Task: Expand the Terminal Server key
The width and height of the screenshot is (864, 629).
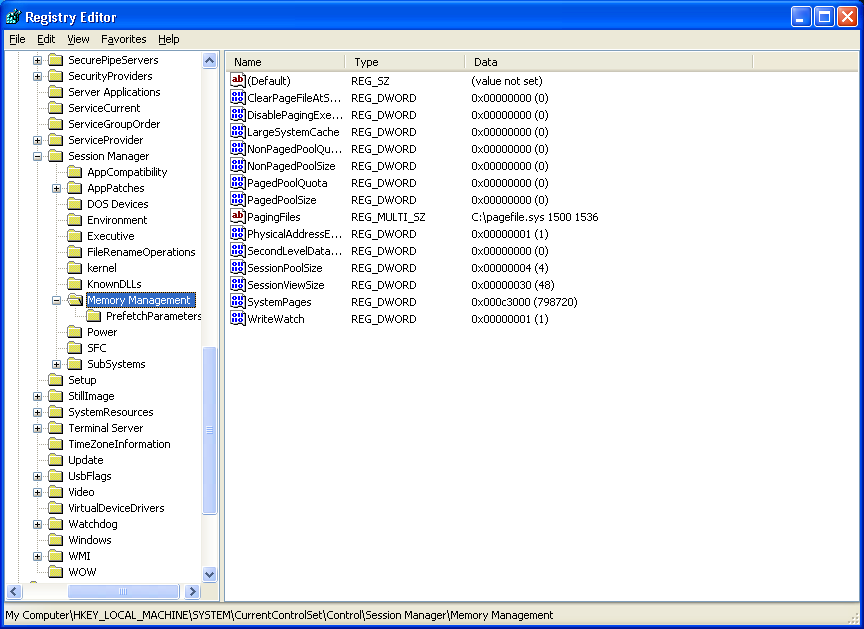Action: [x=38, y=428]
